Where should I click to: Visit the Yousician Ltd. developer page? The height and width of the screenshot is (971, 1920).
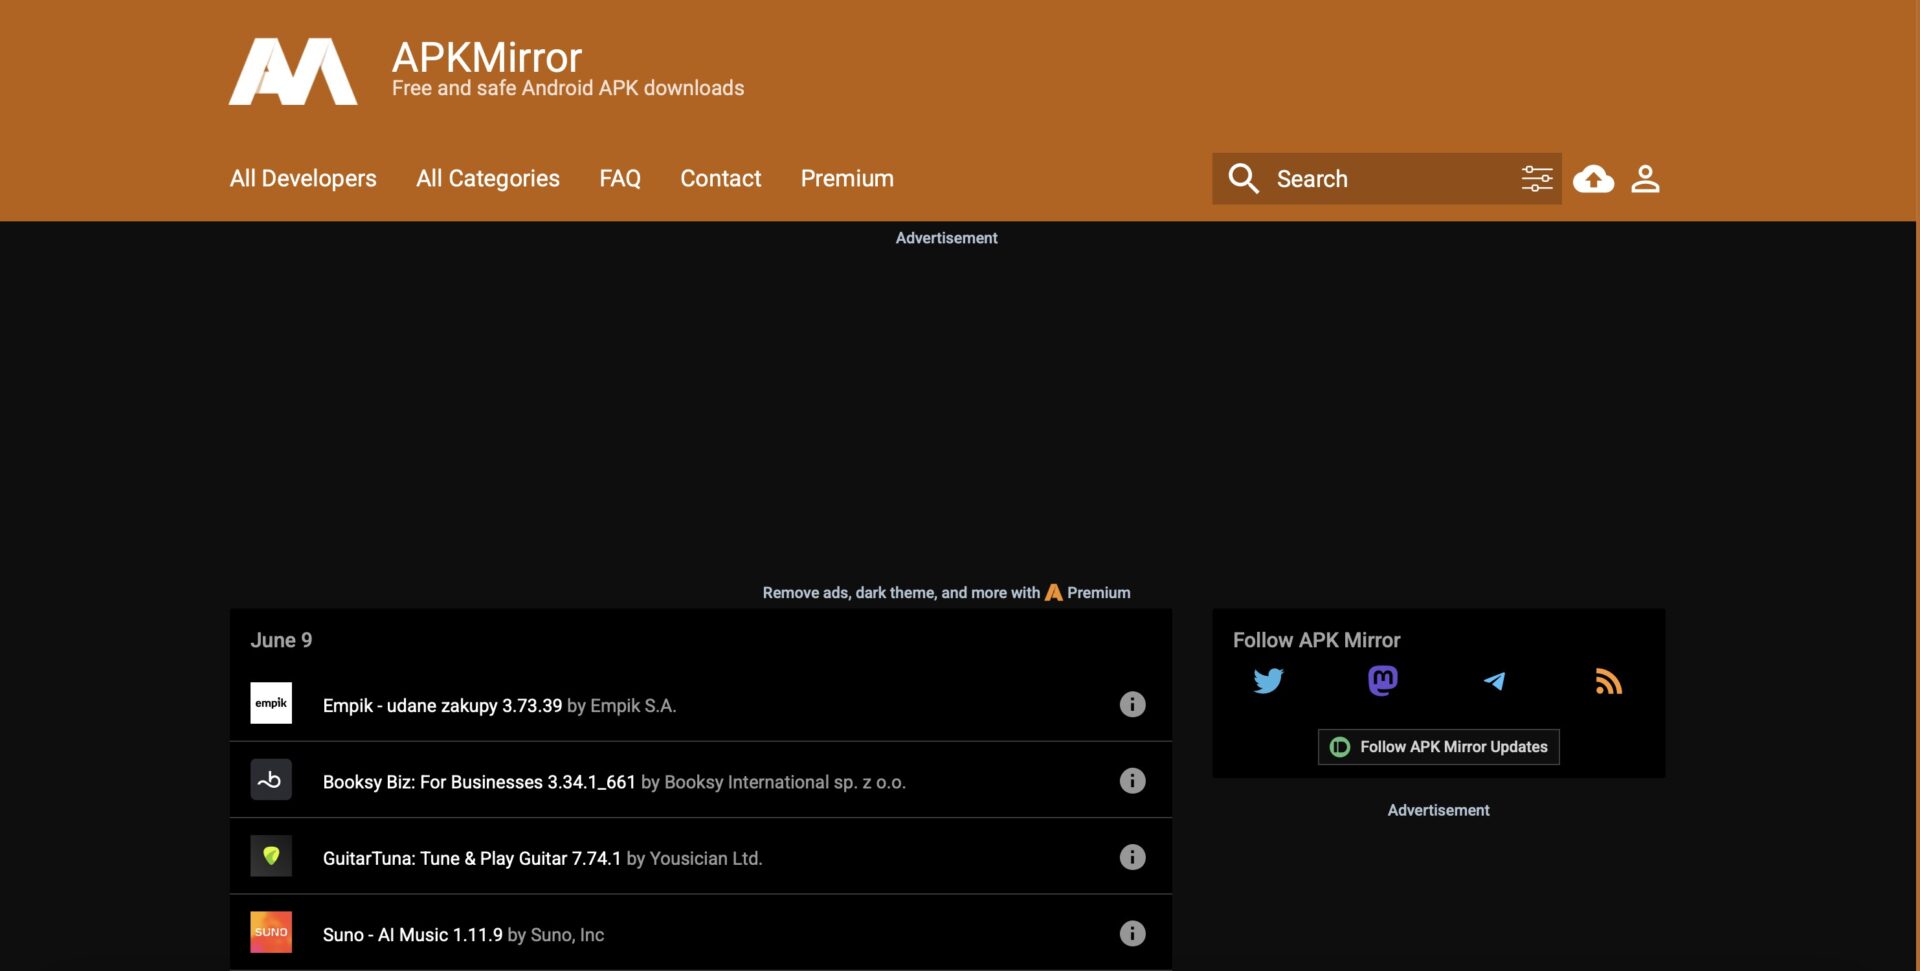[706, 858]
